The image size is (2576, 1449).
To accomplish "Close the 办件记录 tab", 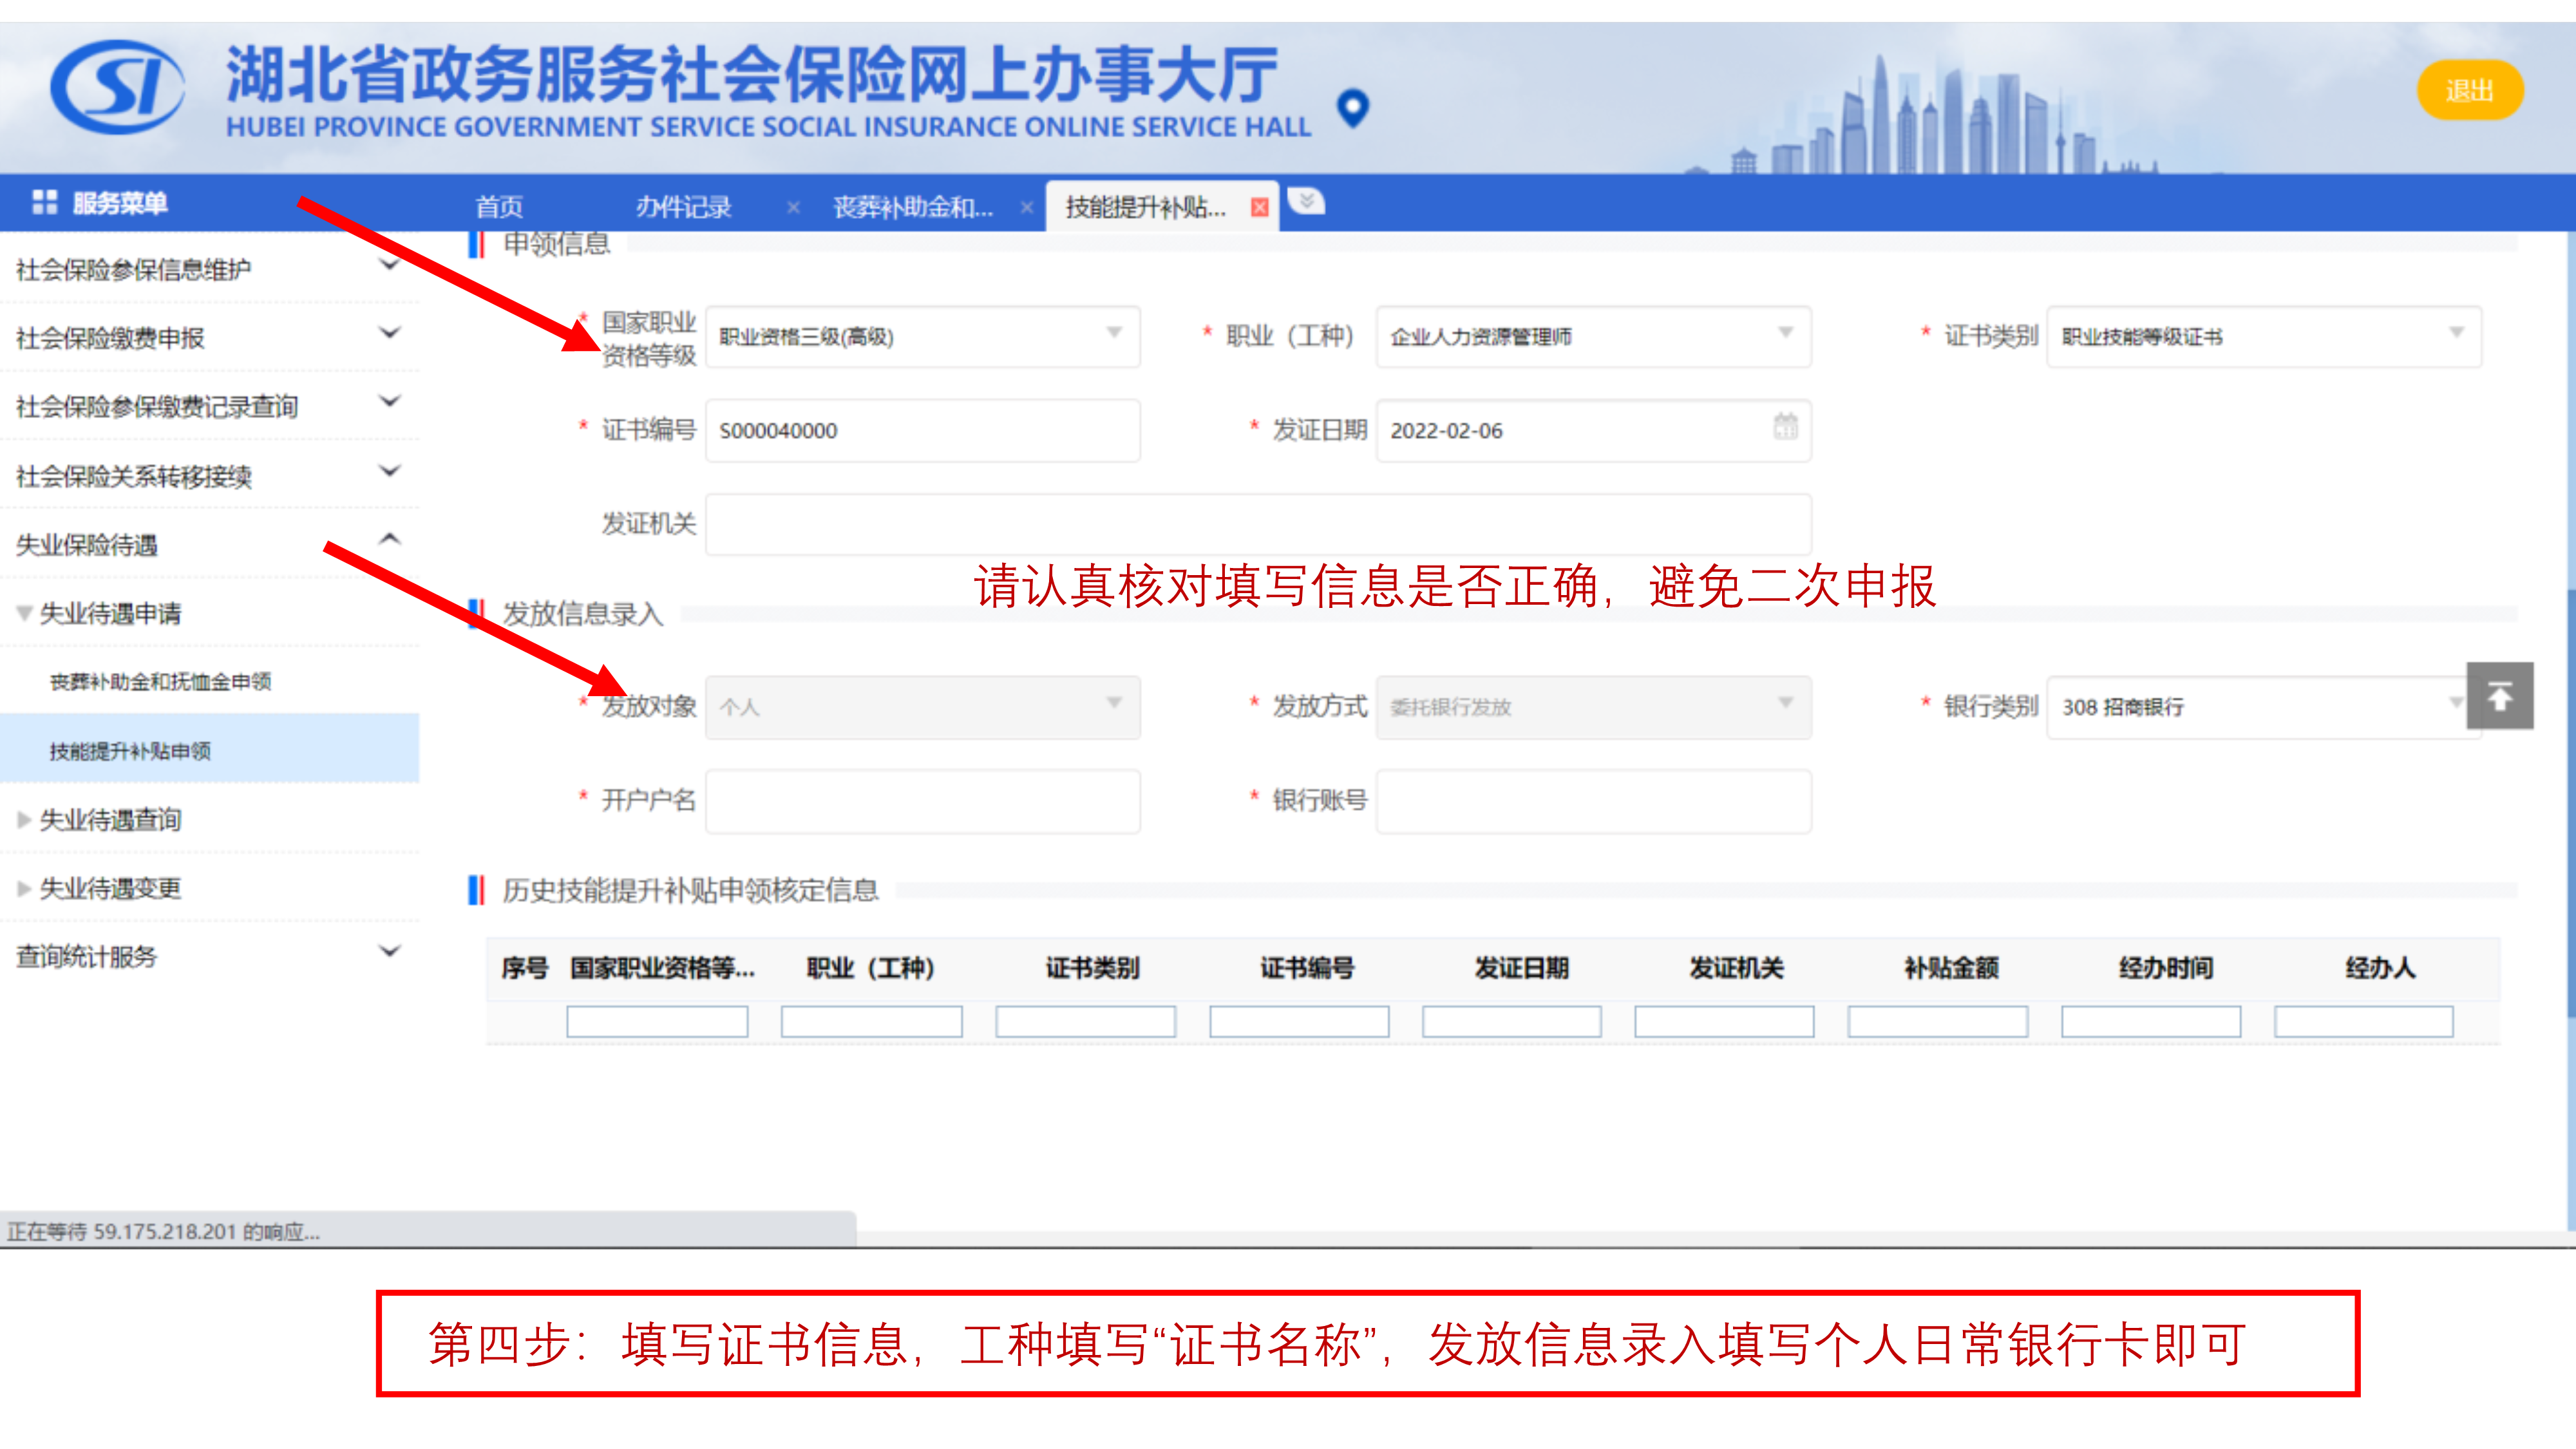I will click(793, 208).
